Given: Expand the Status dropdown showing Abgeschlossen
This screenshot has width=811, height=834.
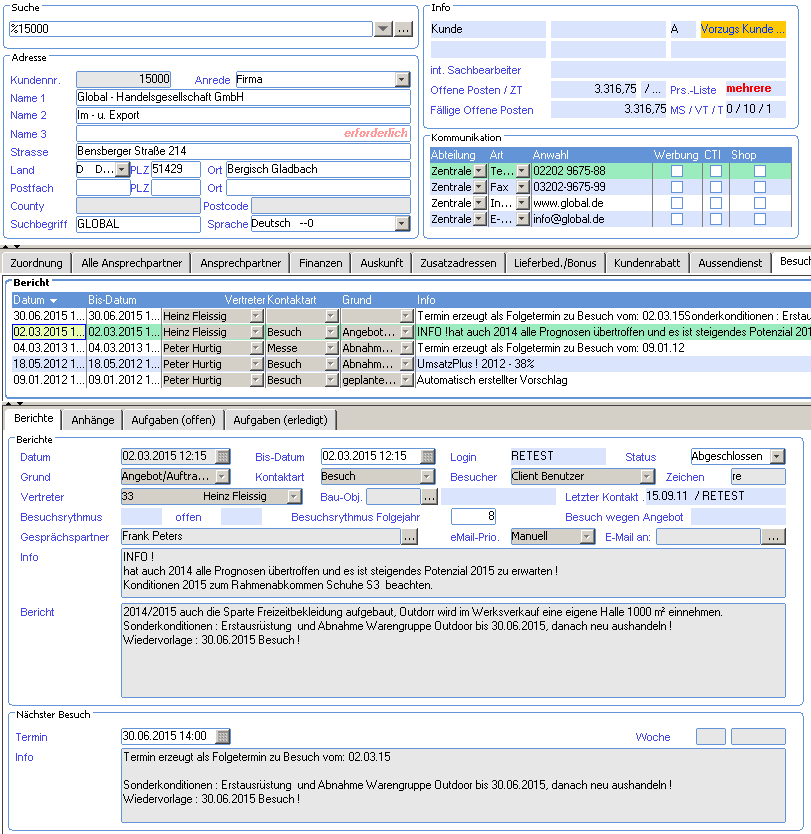Looking at the screenshot, I should coord(777,456).
